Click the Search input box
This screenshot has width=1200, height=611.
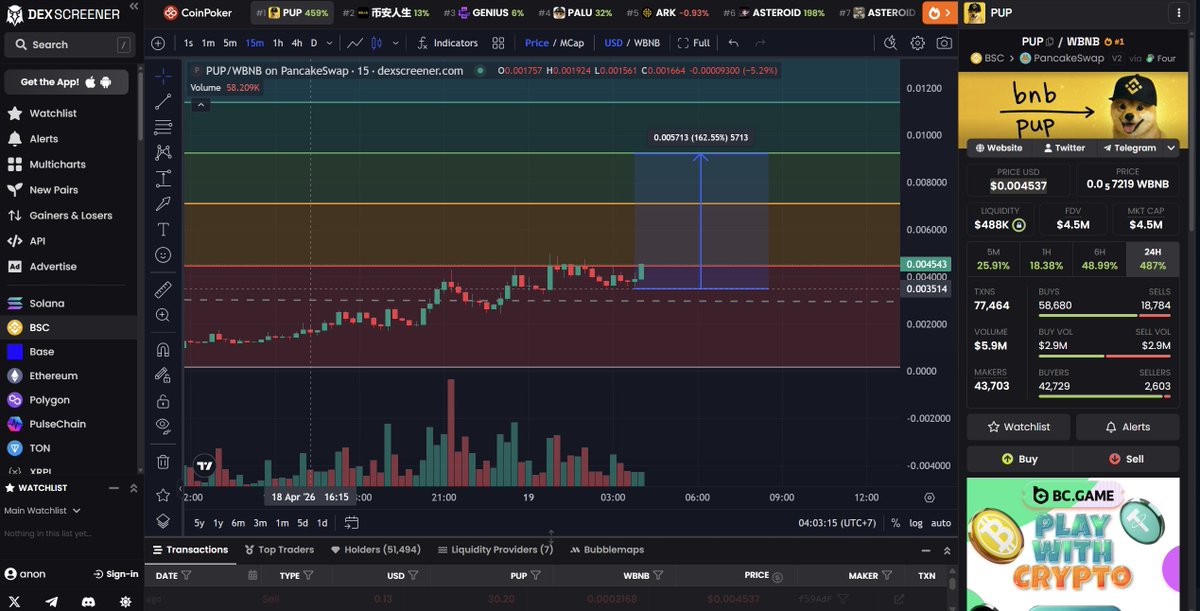click(70, 45)
